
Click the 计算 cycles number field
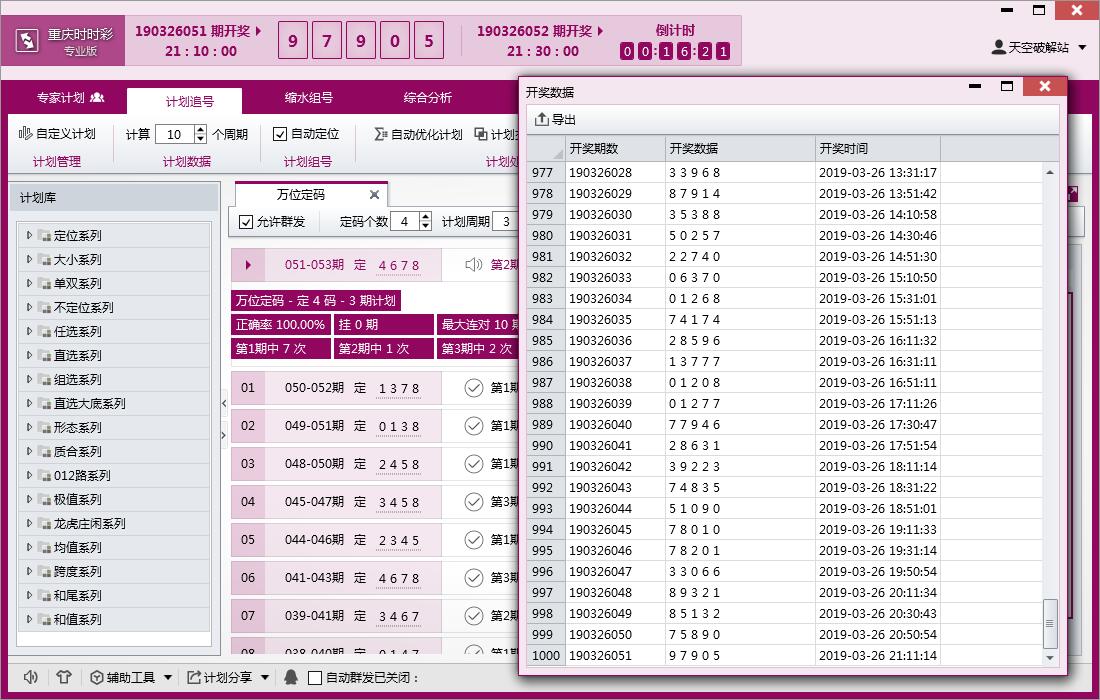click(x=175, y=134)
